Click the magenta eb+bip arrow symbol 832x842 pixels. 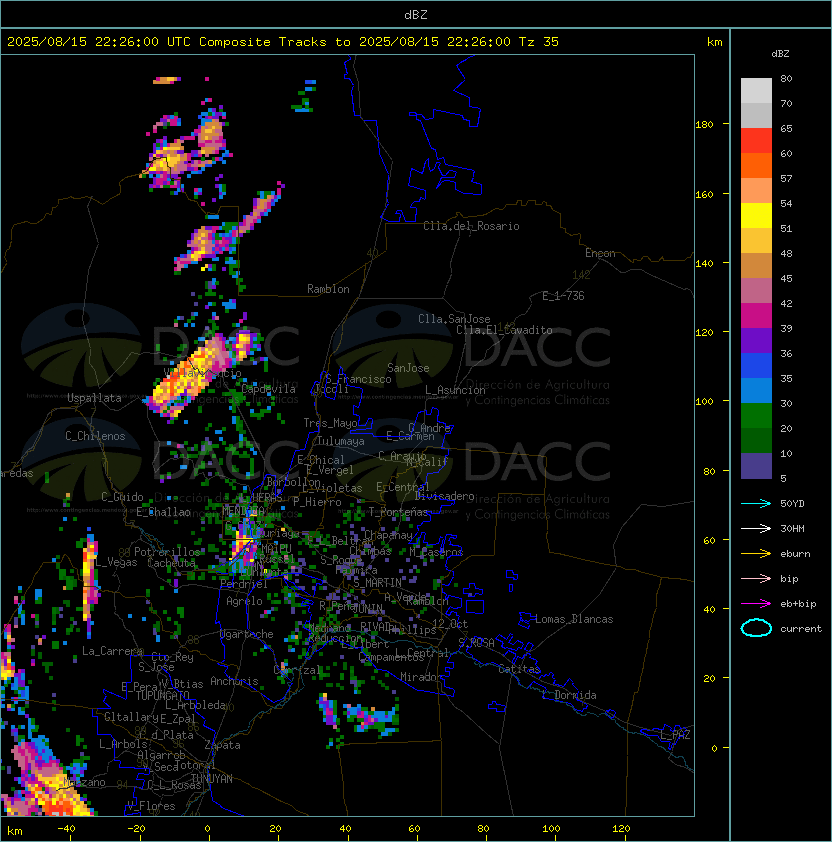click(x=756, y=604)
